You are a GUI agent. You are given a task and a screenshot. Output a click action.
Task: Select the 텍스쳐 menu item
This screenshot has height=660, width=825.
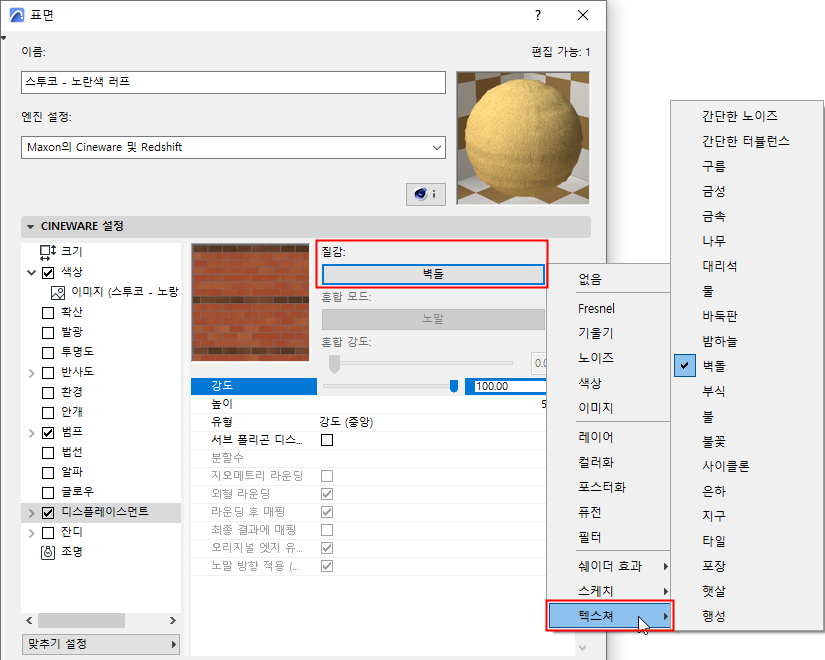click(x=609, y=616)
